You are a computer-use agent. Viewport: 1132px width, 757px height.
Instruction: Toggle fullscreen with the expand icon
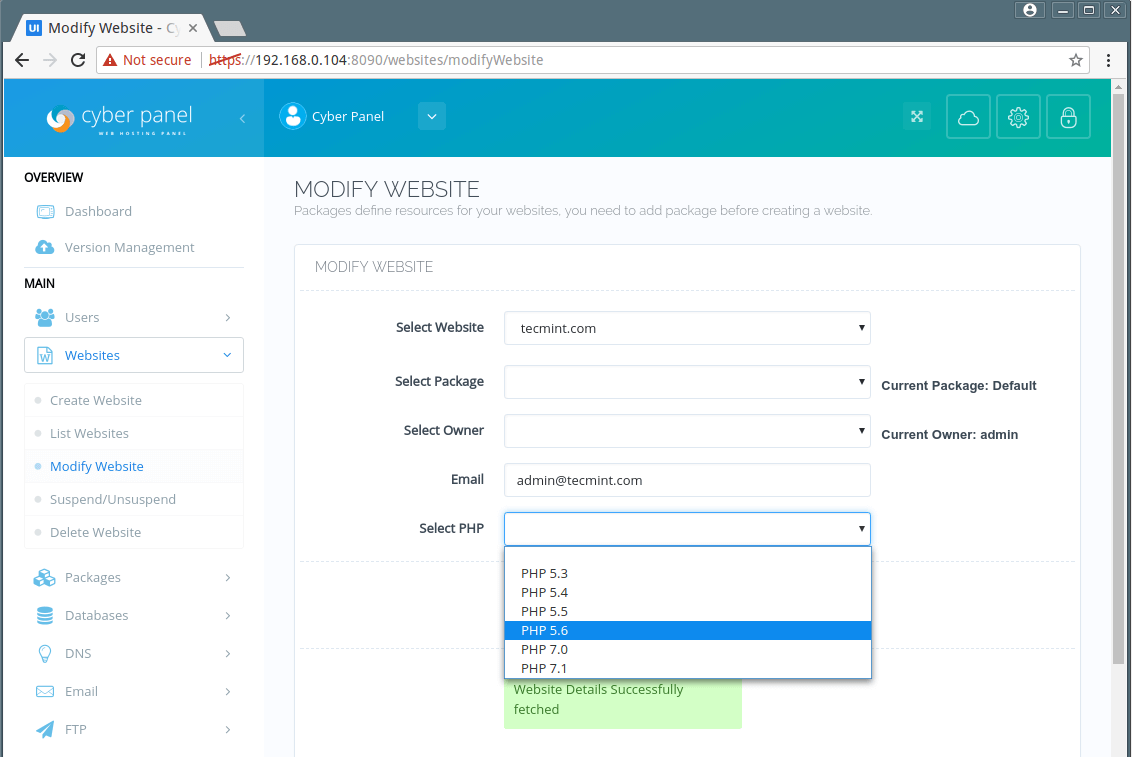(x=916, y=117)
